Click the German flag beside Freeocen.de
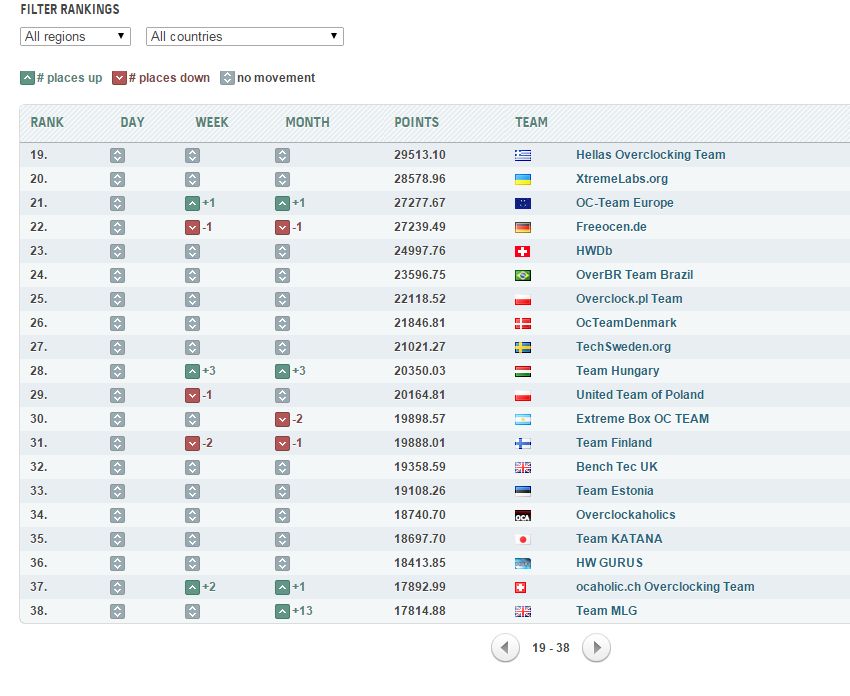Screen dimensions: 850x696 [523, 227]
